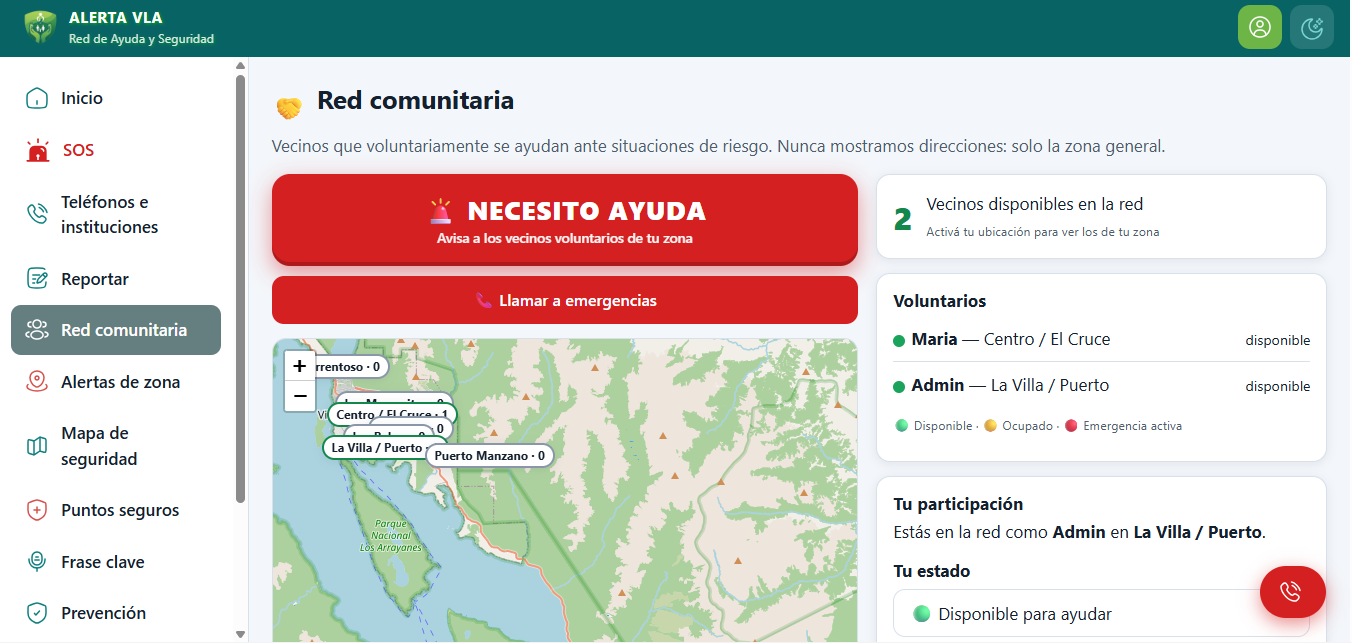Image resolution: width=1352 pixels, height=643 pixels.
Task: Open Mapa de seguridad page
Action: coord(116,446)
